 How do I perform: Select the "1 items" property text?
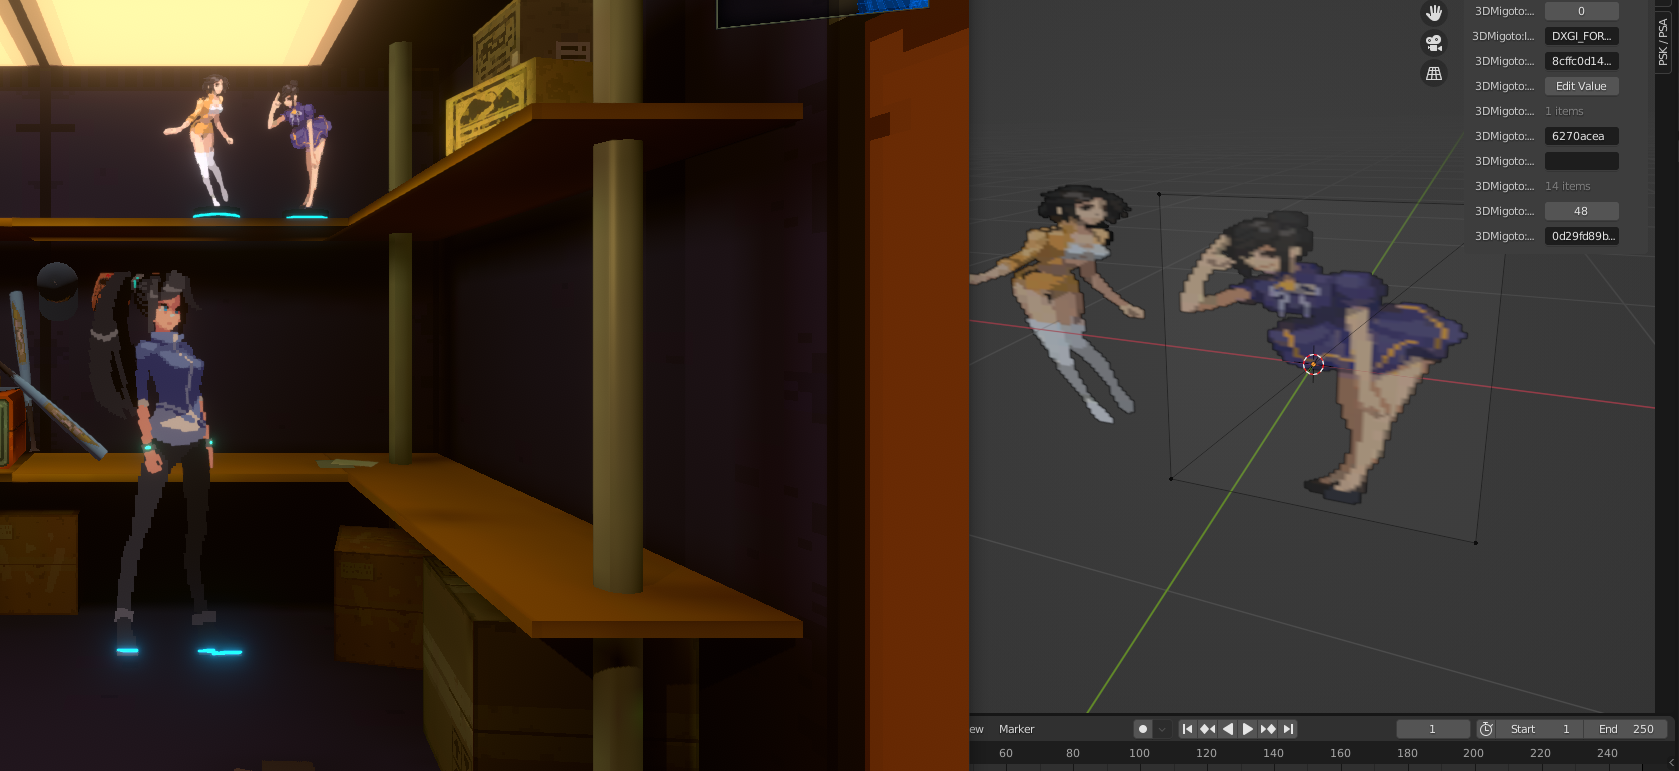1564,111
